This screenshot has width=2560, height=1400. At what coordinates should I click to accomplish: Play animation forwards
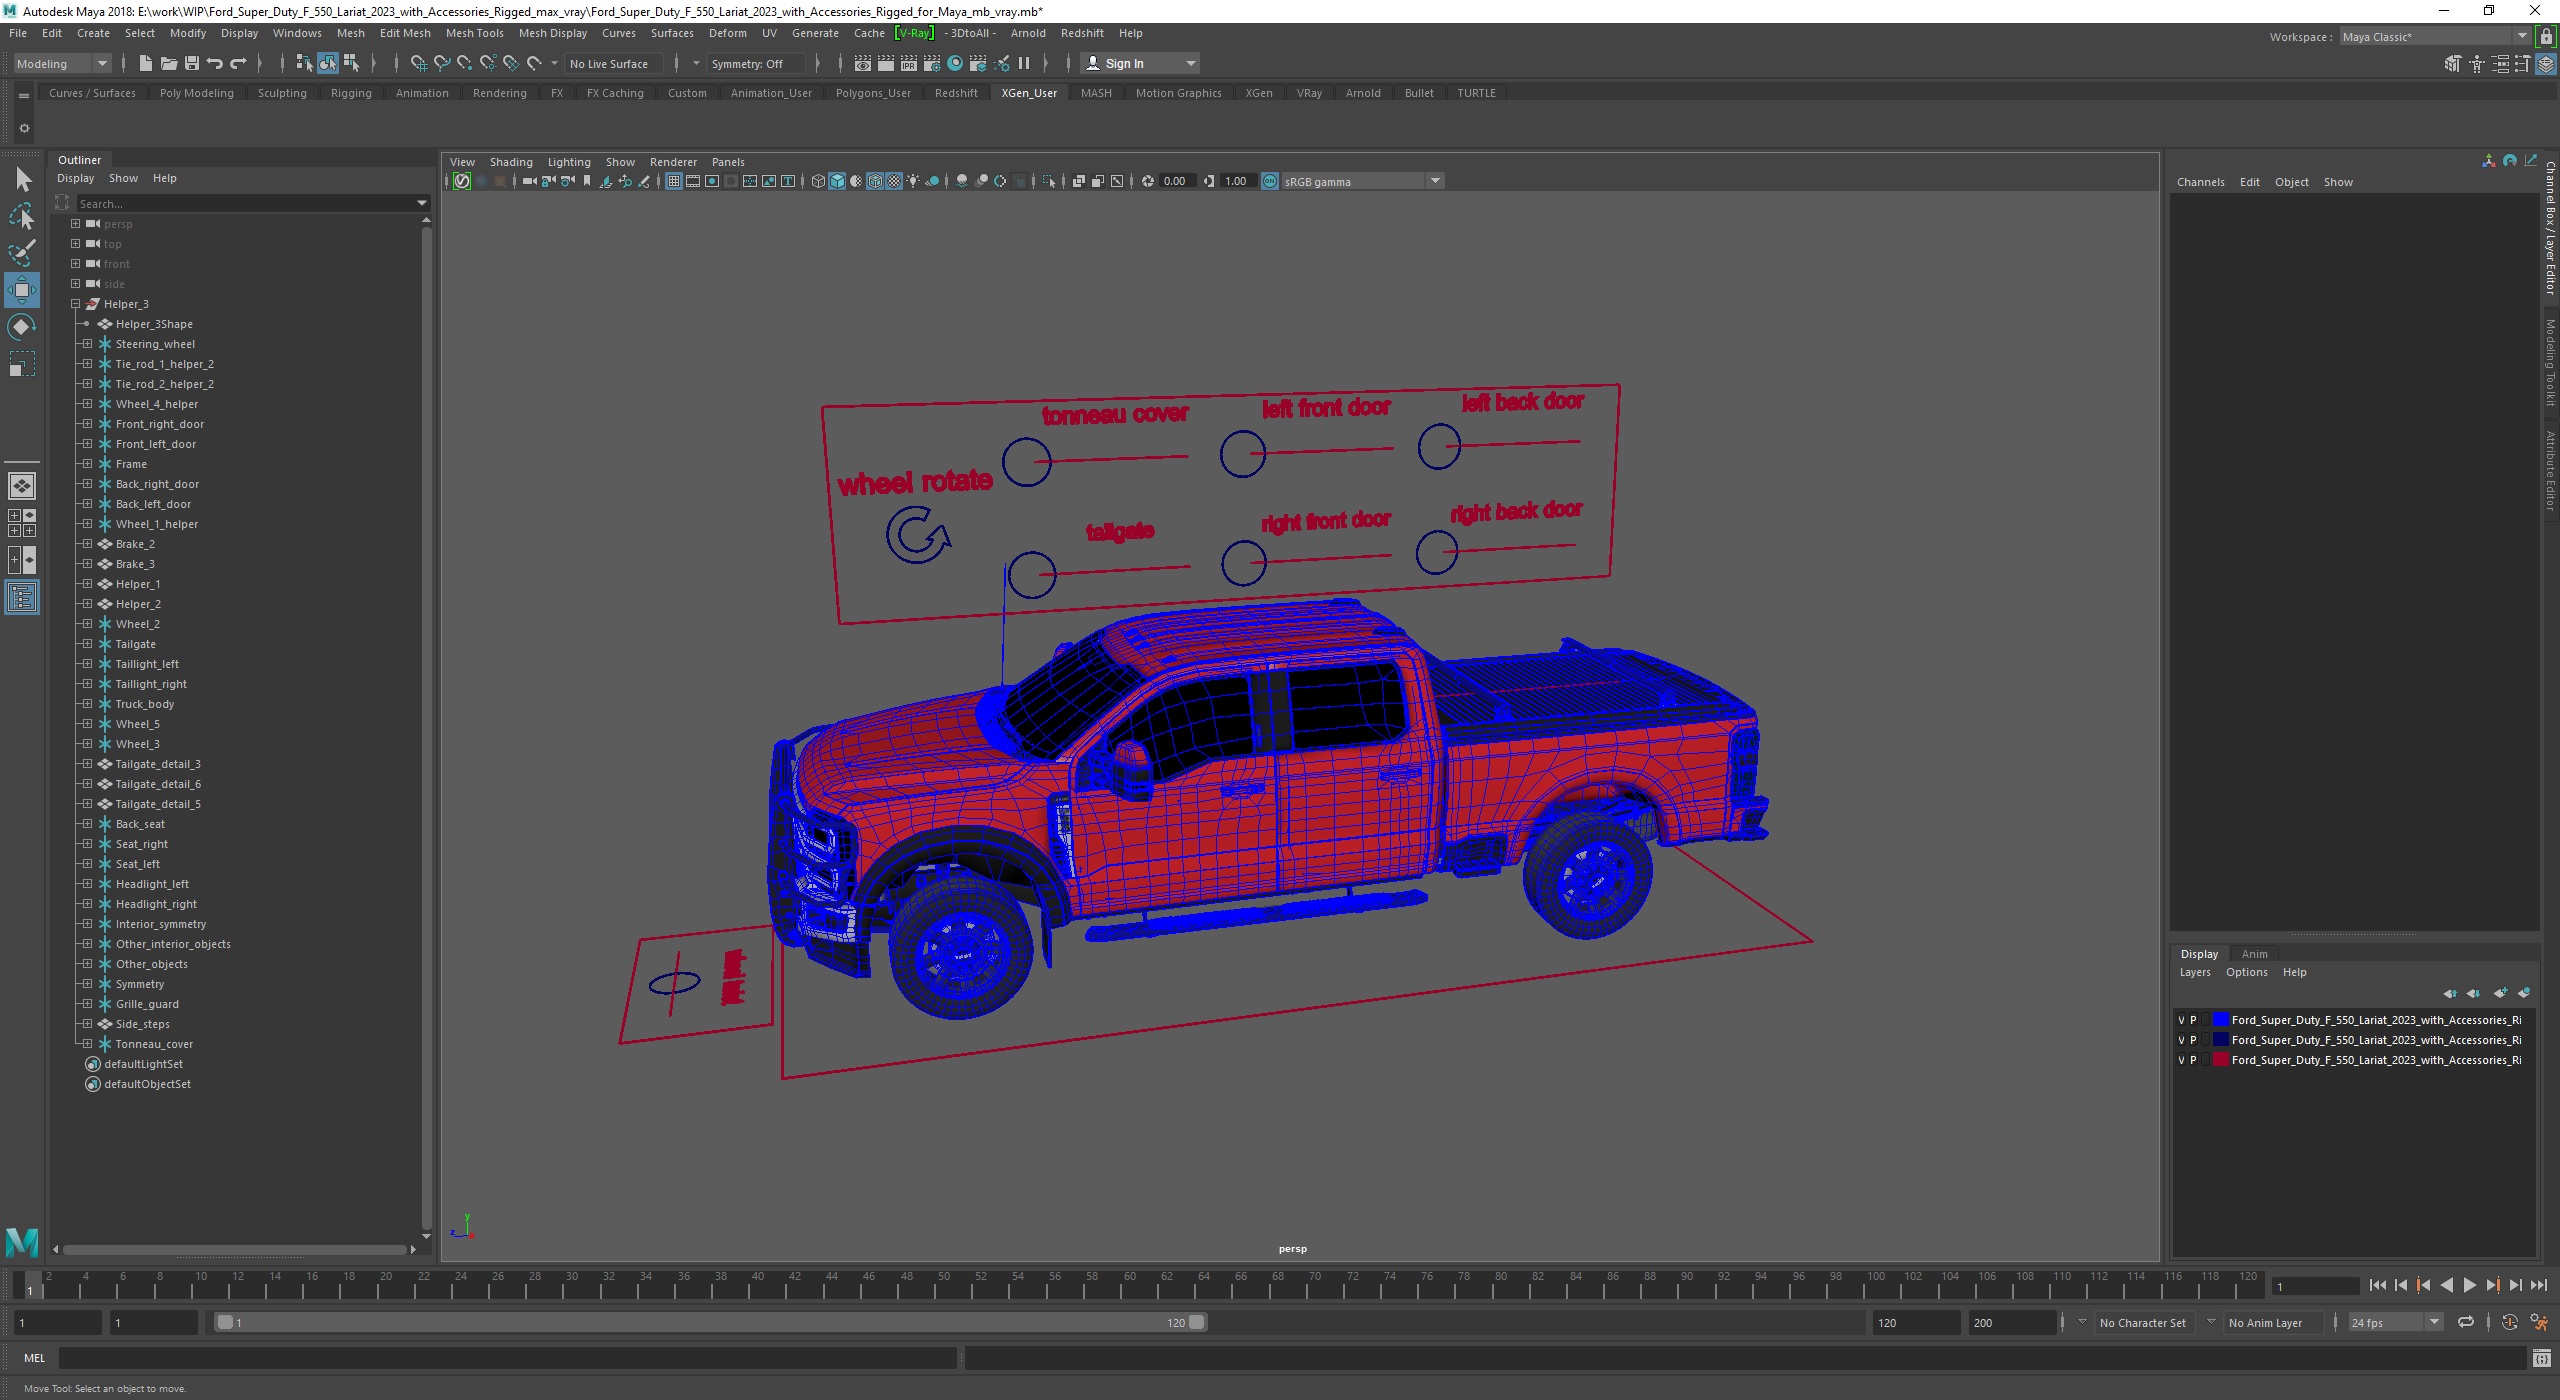coord(2469,1286)
